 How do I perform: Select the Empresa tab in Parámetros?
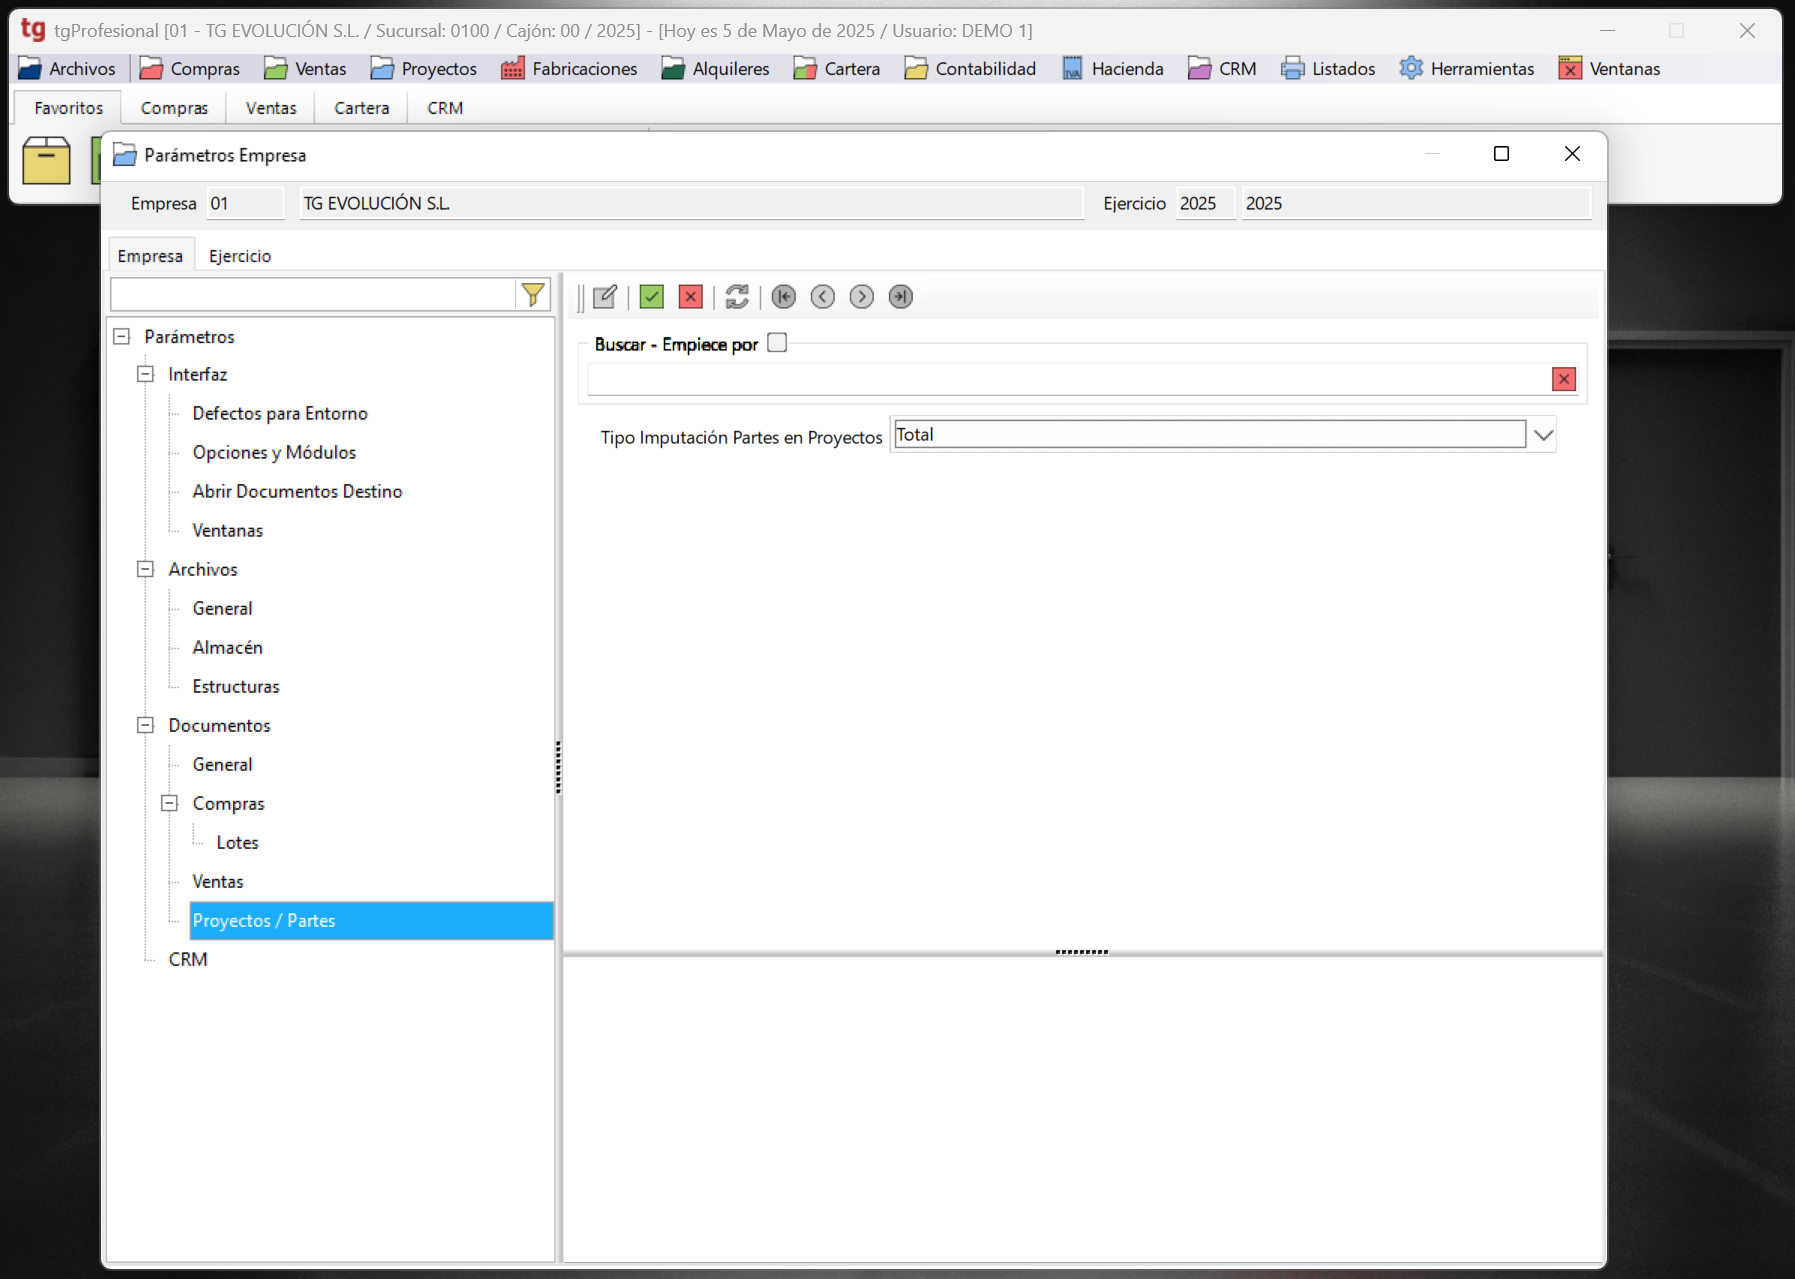click(150, 256)
